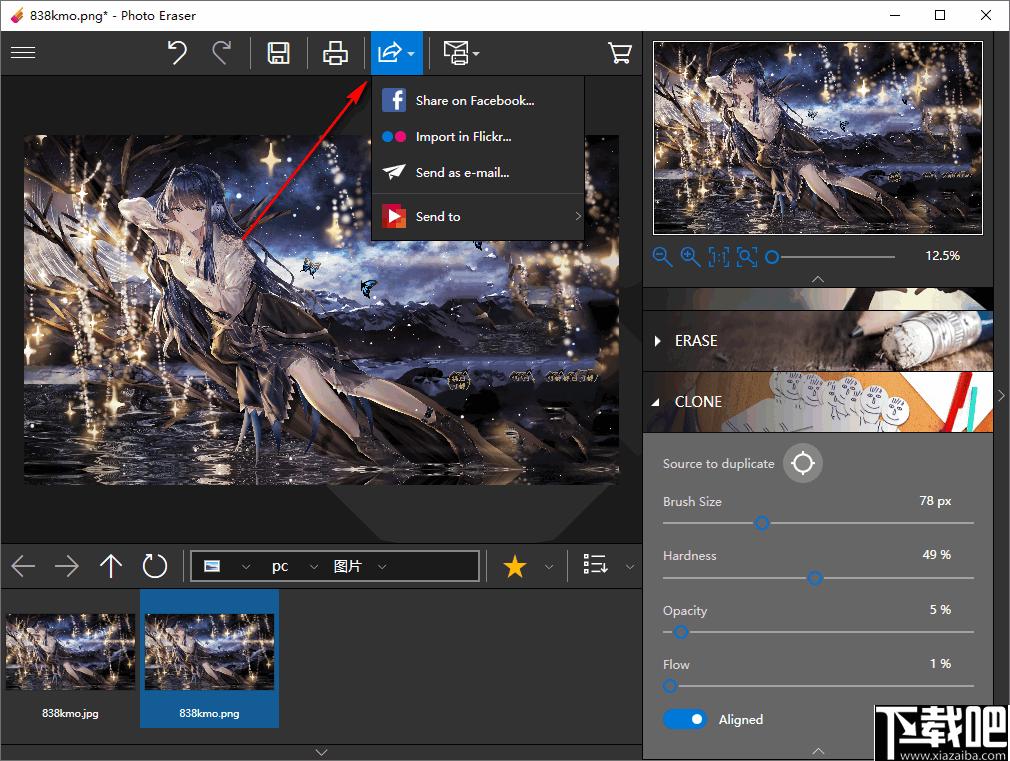Maximize the Photo Eraser window
Image resolution: width=1010 pixels, height=761 pixels.
(x=940, y=15)
